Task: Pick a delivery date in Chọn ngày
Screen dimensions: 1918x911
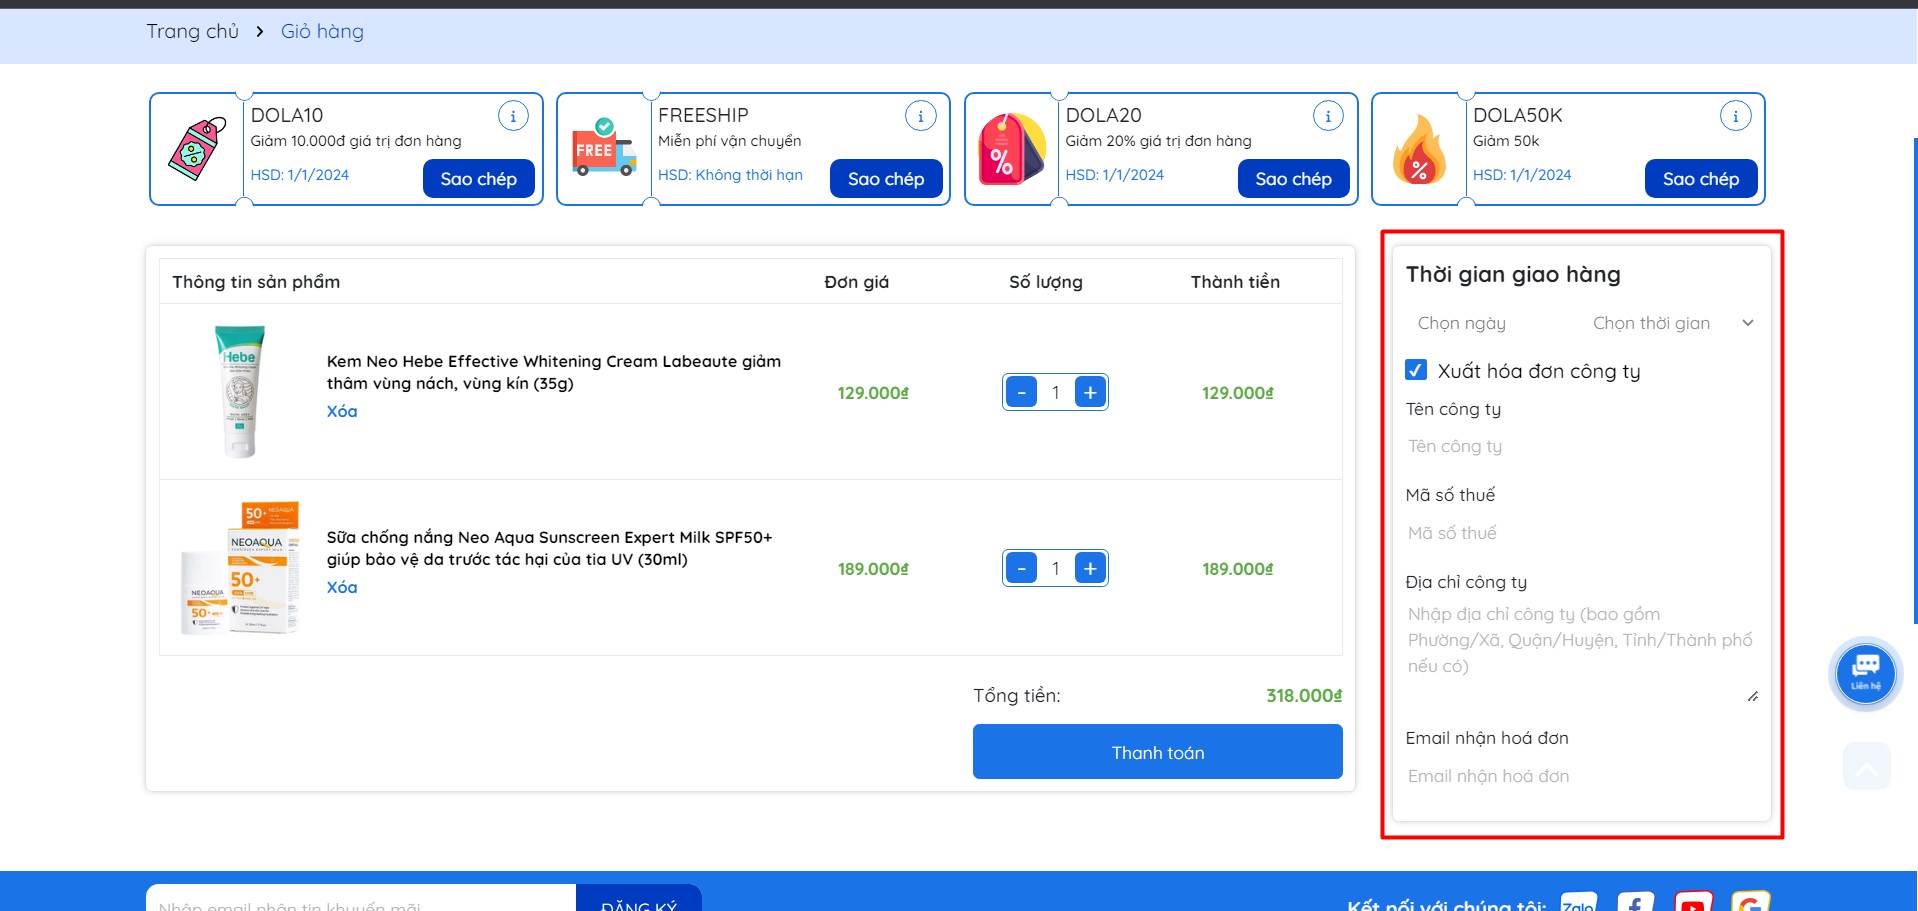Action: point(1494,323)
